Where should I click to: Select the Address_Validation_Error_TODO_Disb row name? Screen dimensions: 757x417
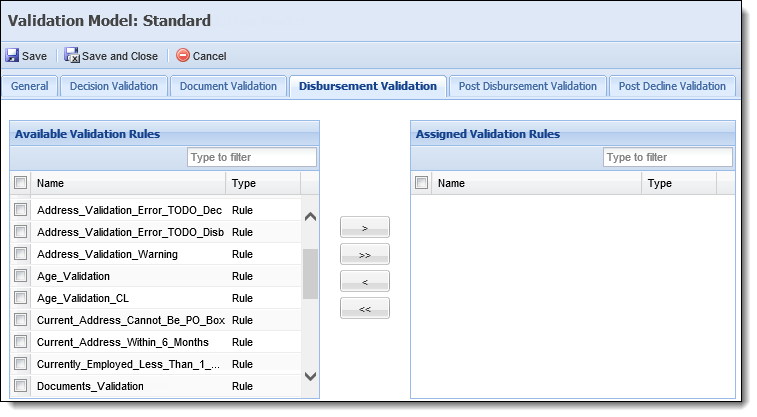130,232
